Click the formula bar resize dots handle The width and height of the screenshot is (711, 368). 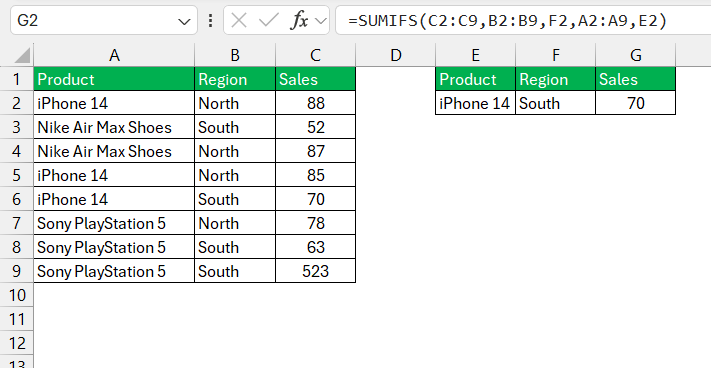[x=210, y=20]
